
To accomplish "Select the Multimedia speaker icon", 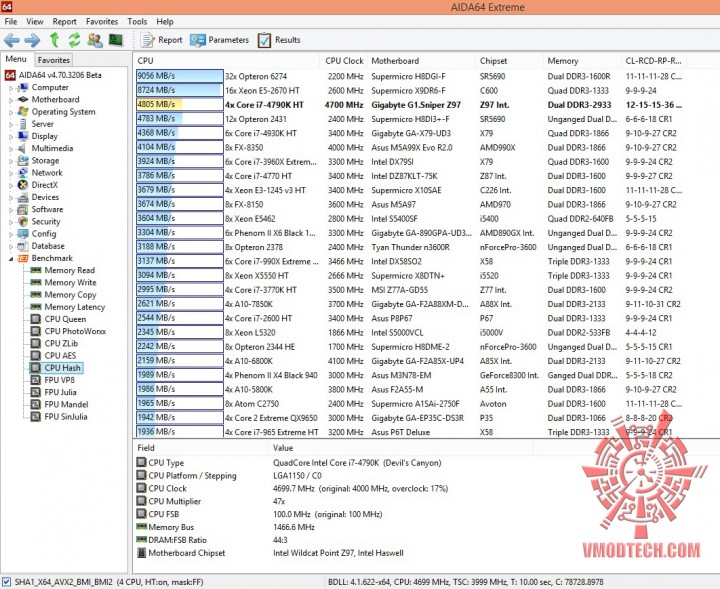I will coord(23,148).
